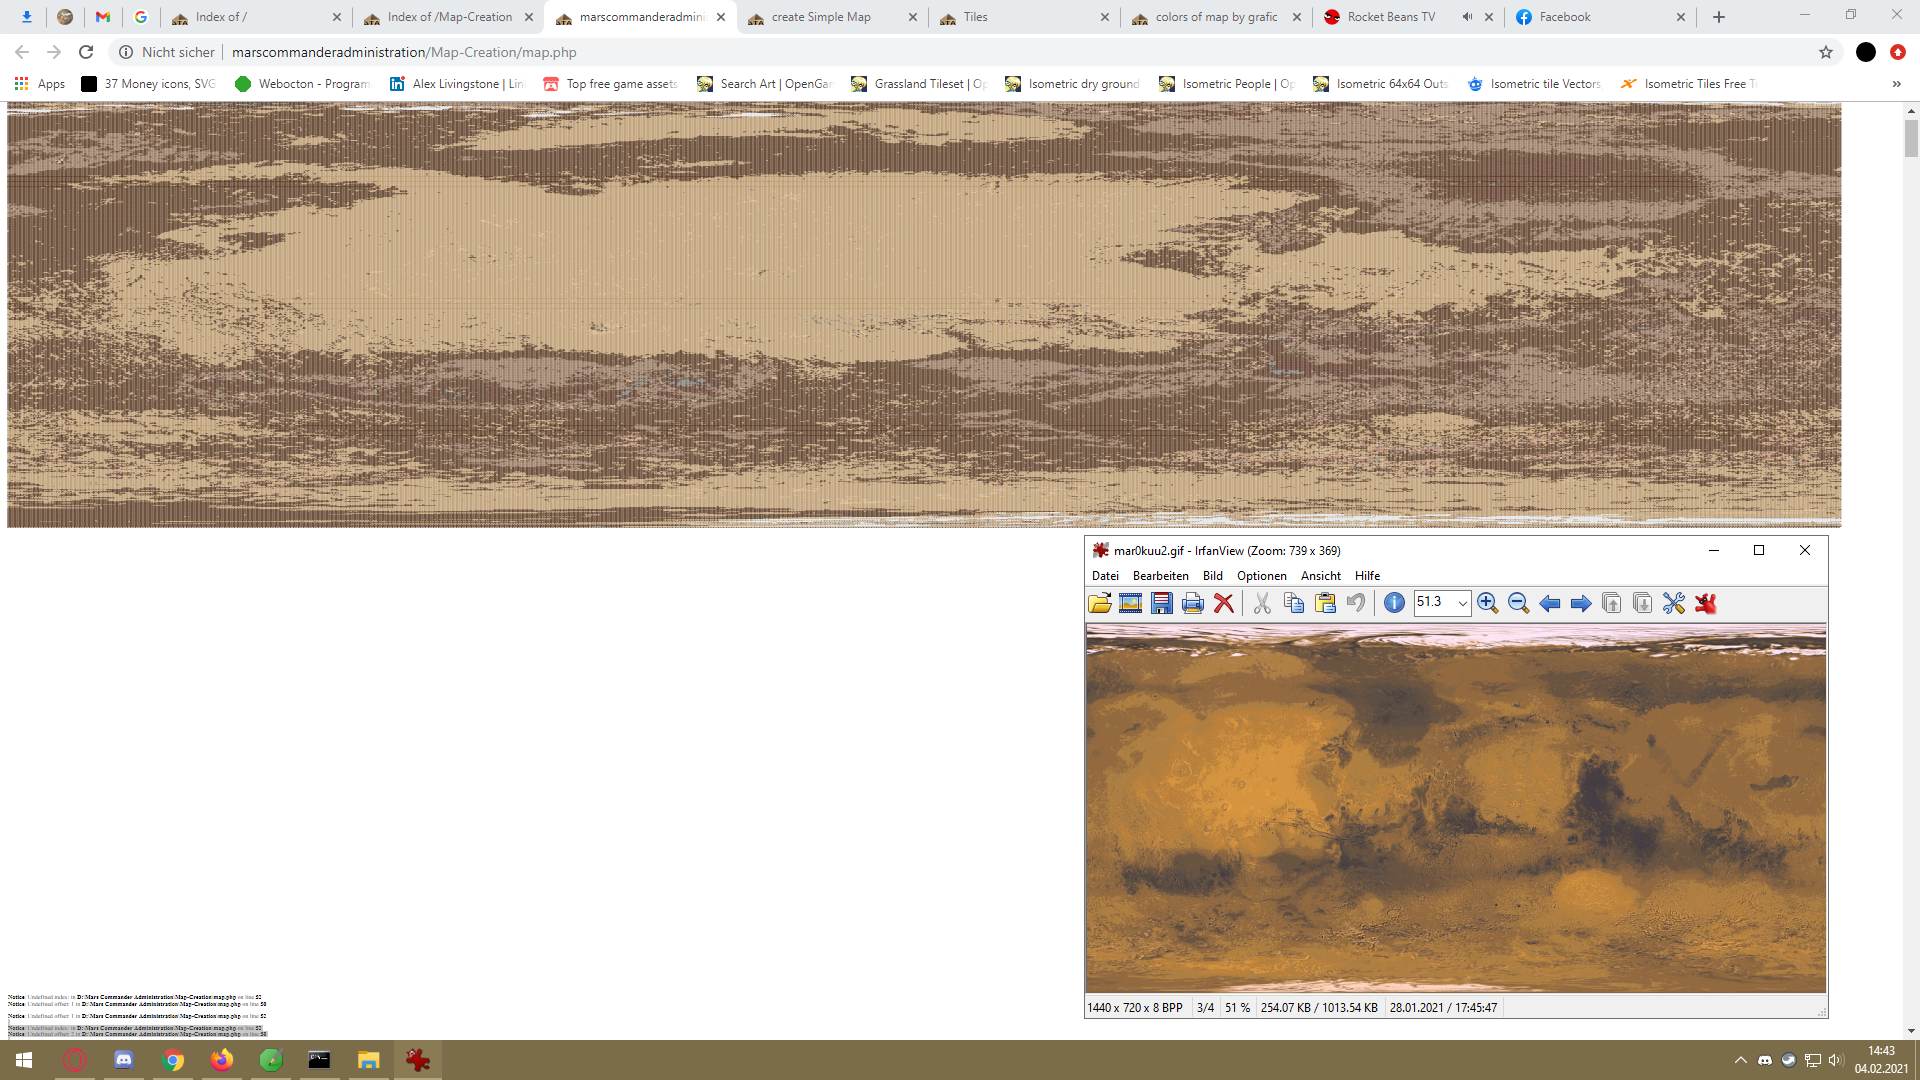
Task: Click the browser address bar URL
Action: coord(404,52)
